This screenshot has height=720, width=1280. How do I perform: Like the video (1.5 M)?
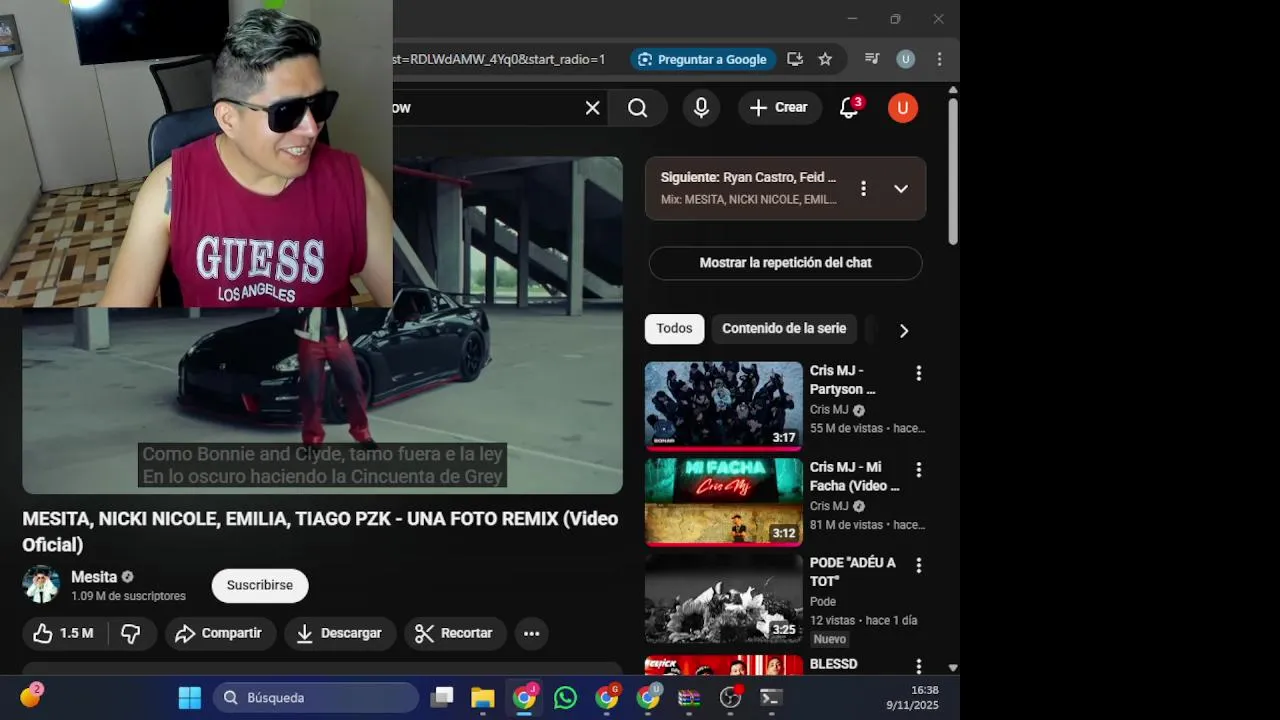[x=63, y=633]
